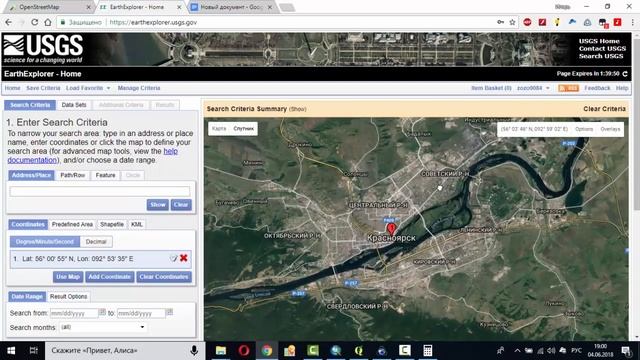Click the USGS logo
The image size is (640, 360).
(43, 49)
